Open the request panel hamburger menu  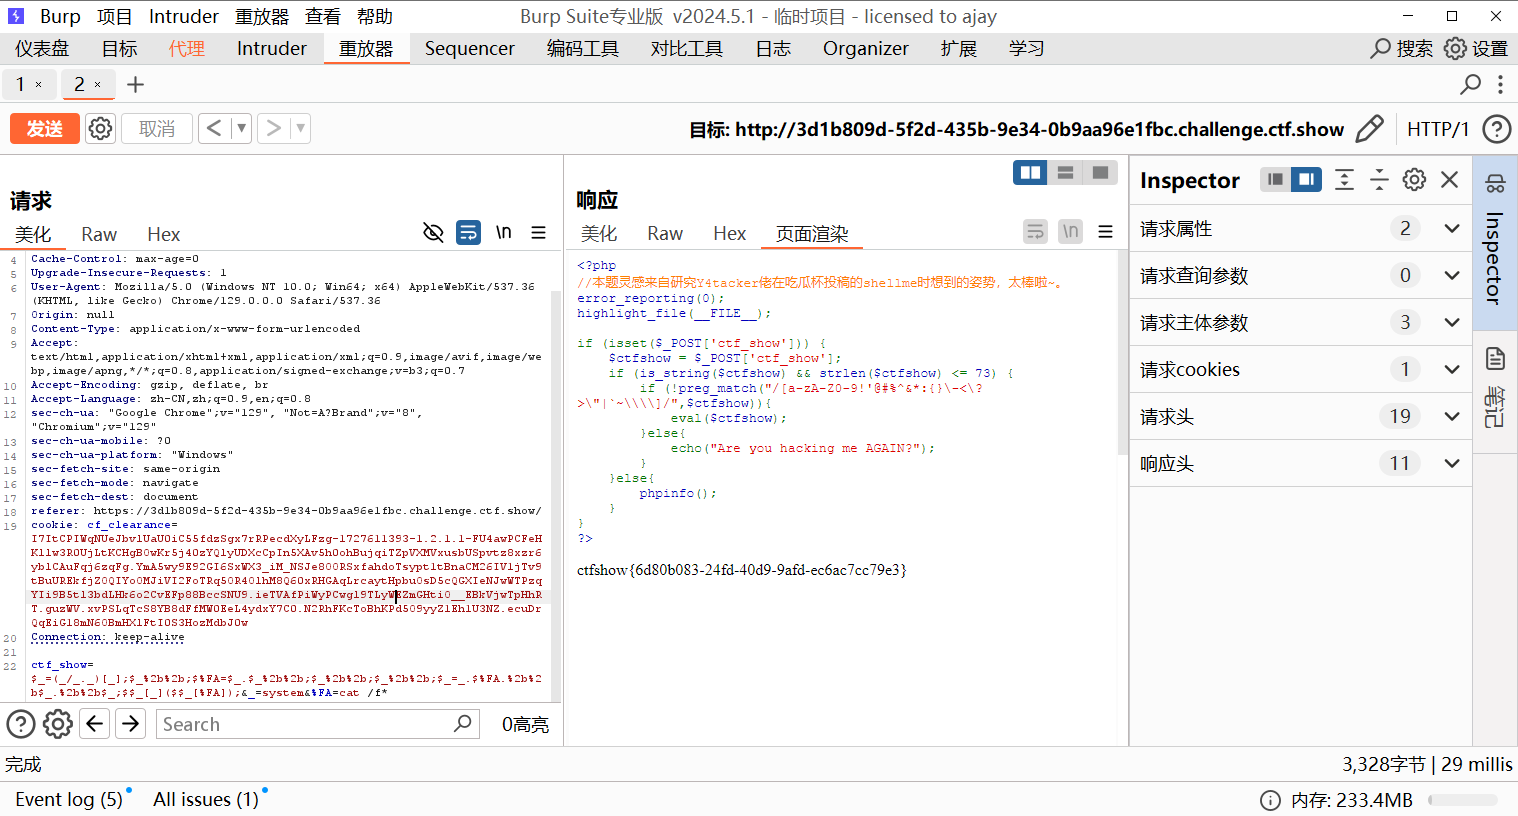click(x=538, y=233)
